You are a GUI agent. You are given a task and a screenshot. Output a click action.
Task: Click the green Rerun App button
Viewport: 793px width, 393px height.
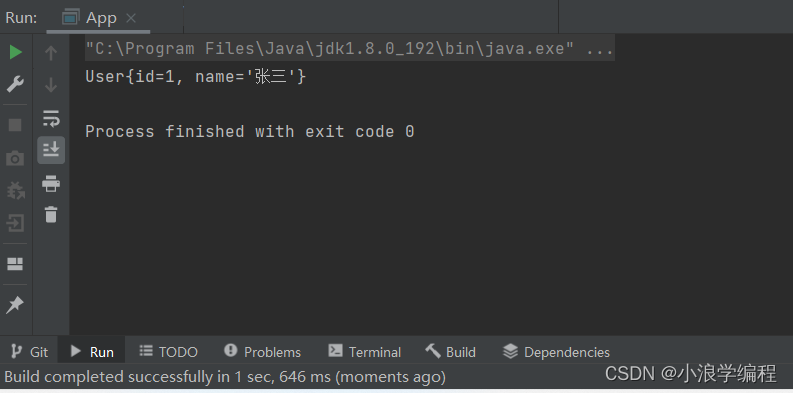(16, 52)
